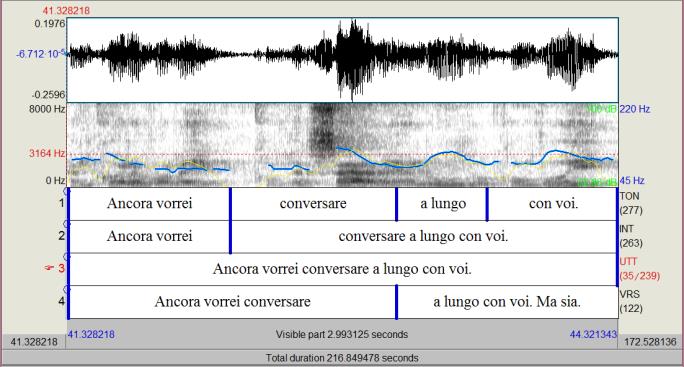Select the 'Ancora vorrei conversare' interval in tier 4
The width and height of the screenshot is (684, 367).
pyautogui.click(x=233, y=302)
